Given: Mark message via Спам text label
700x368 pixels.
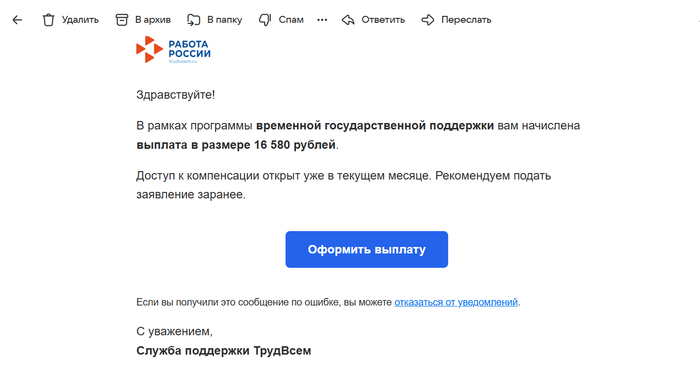Looking at the screenshot, I should click(x=291, y=20).
